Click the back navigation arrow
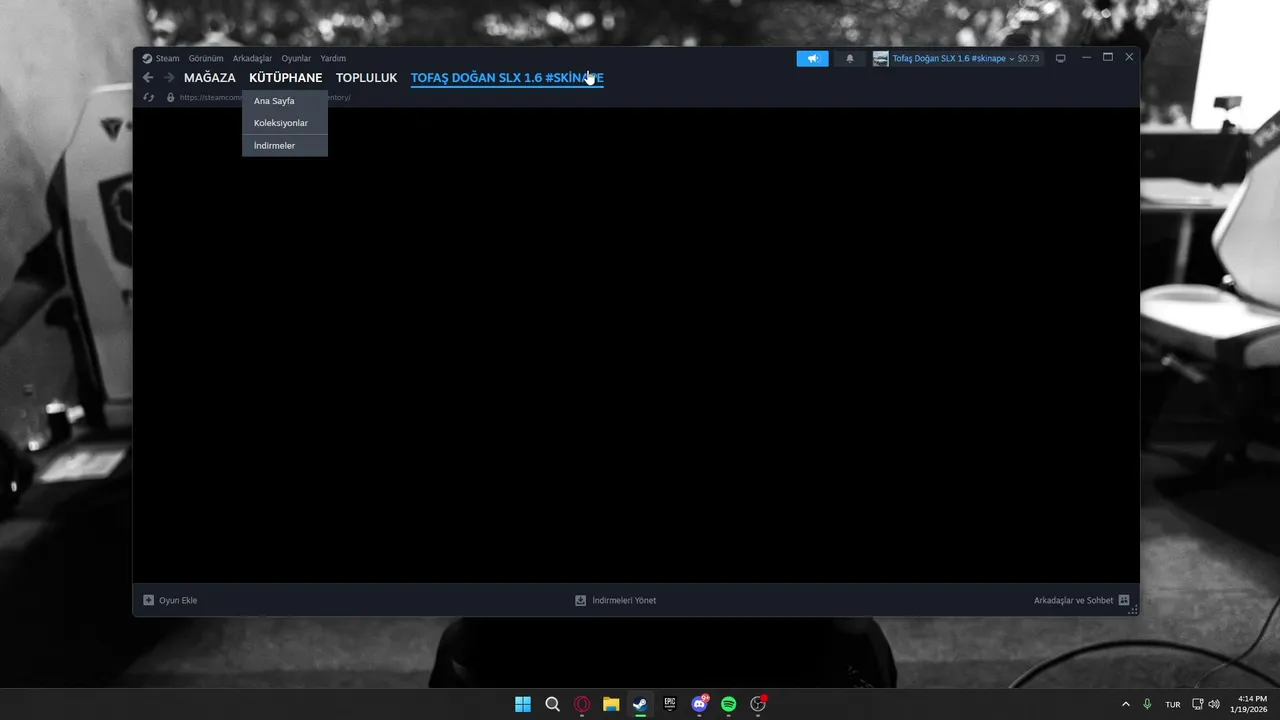 coord(148,78)
